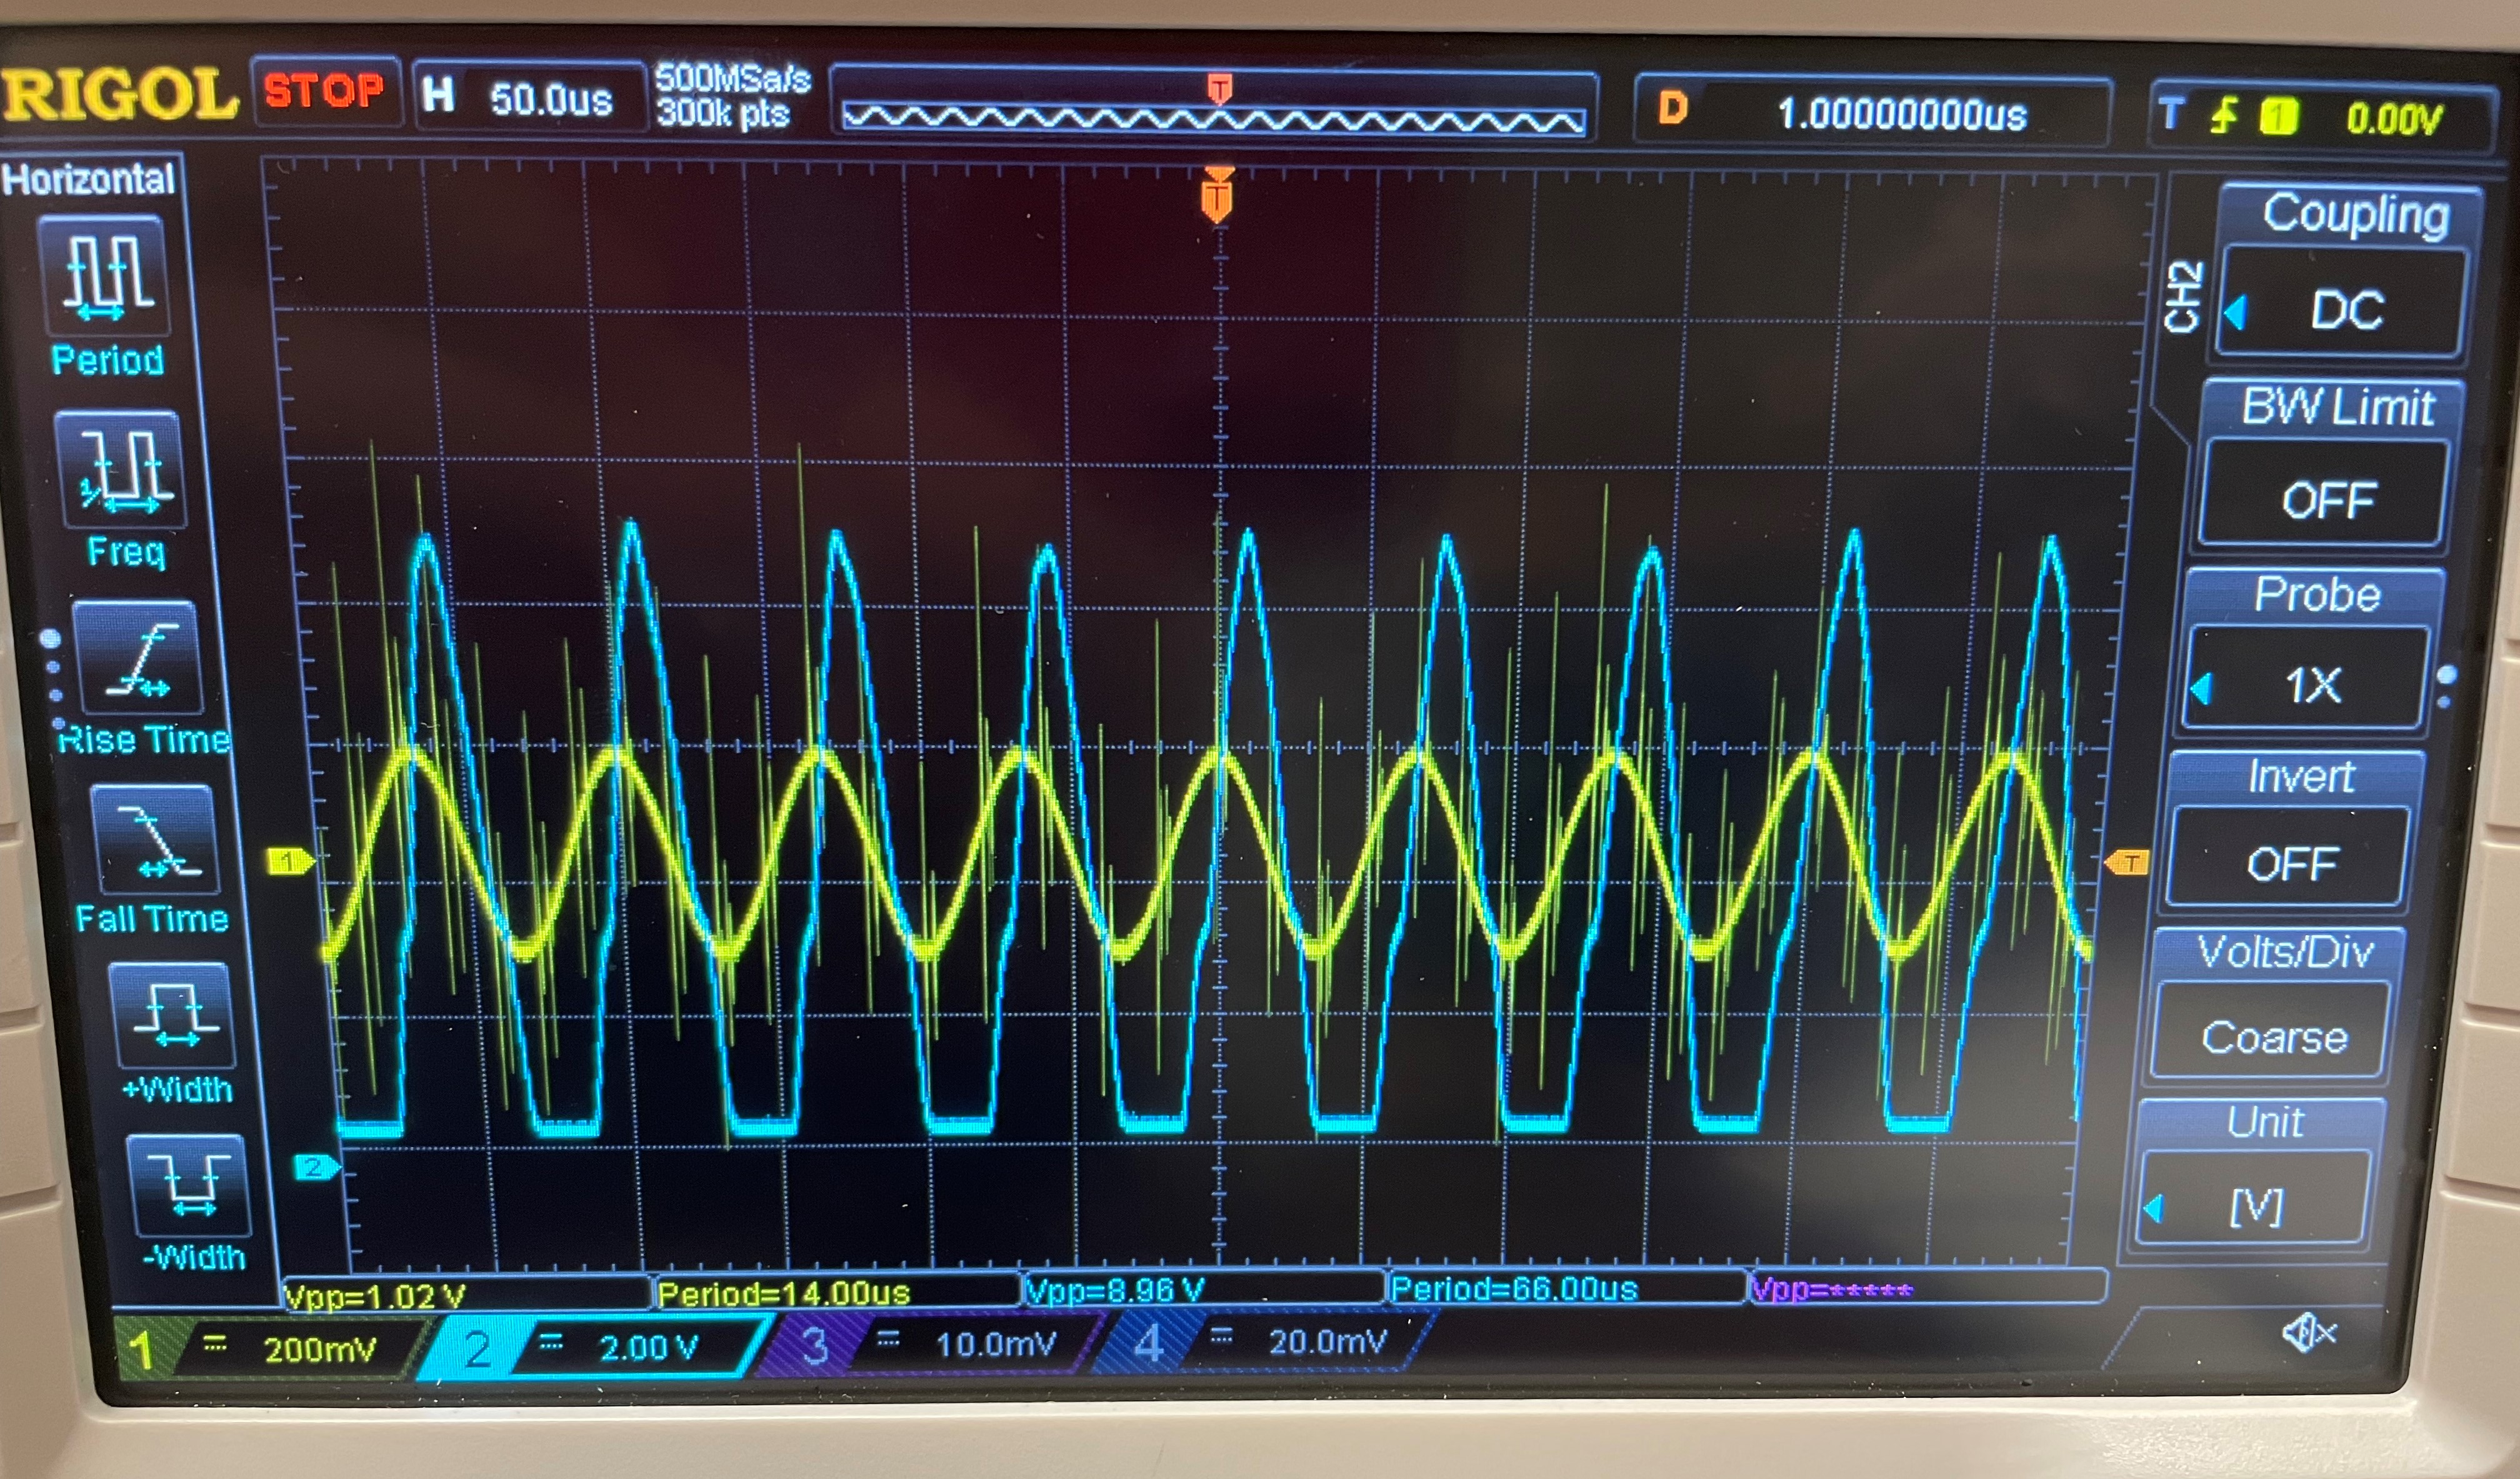Viewport: 2520px width, 1479px height.
Task: Choose the Fall Time measurement icon
Action: pyautogui.click(x=153, y=840)
